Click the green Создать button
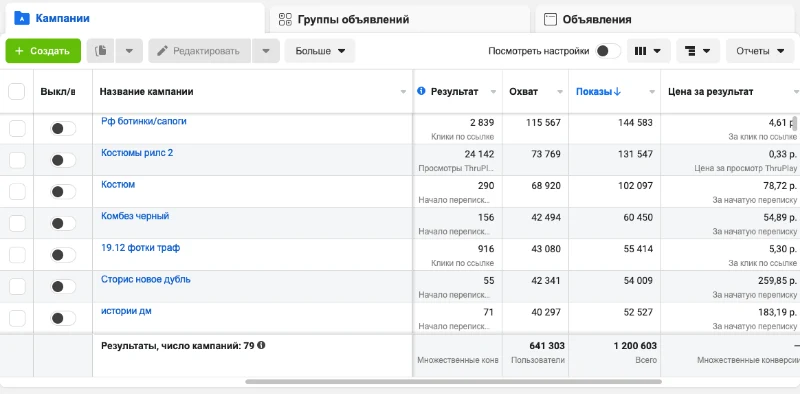Screen dimensions: 800x394 click(43, 51)
